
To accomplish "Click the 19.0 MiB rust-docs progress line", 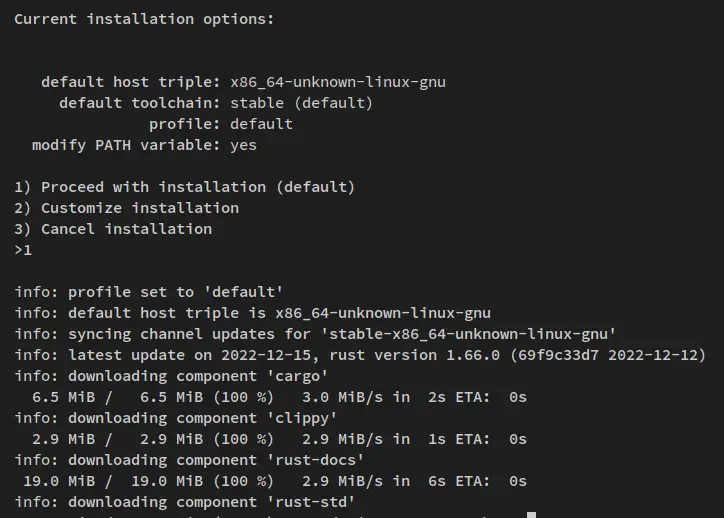I will (270, 481).
